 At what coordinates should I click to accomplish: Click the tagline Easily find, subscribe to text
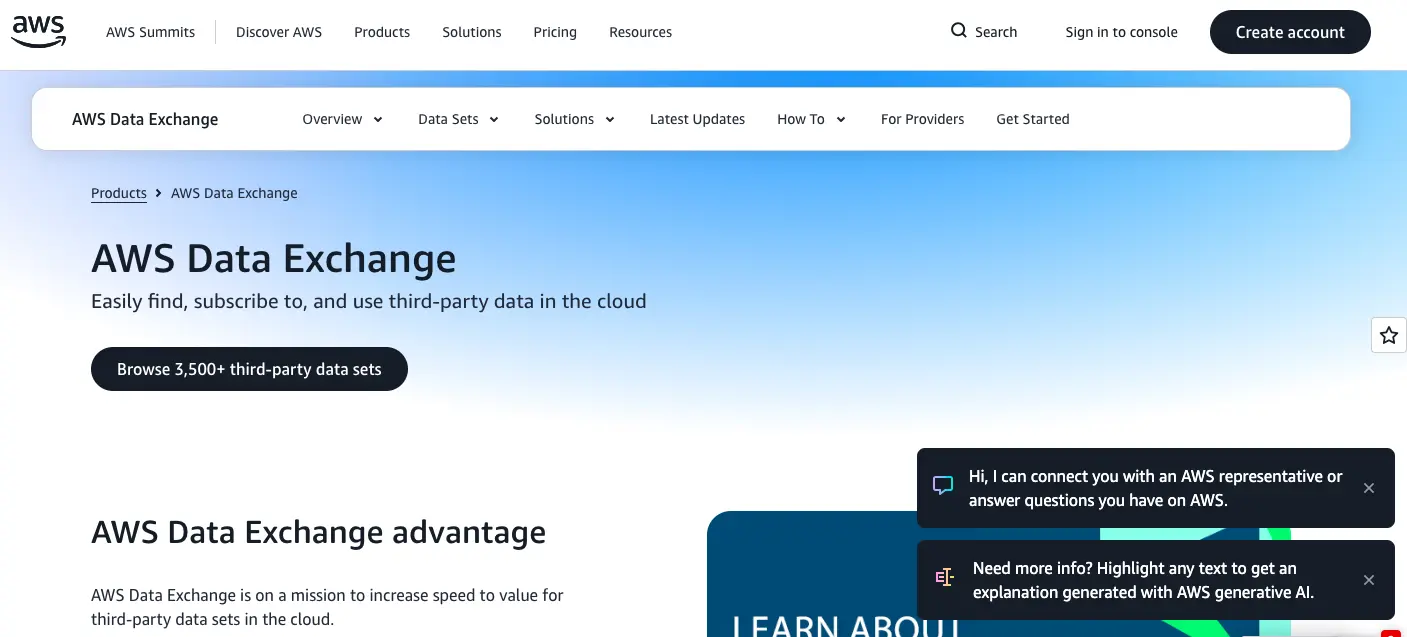point(368,301)
